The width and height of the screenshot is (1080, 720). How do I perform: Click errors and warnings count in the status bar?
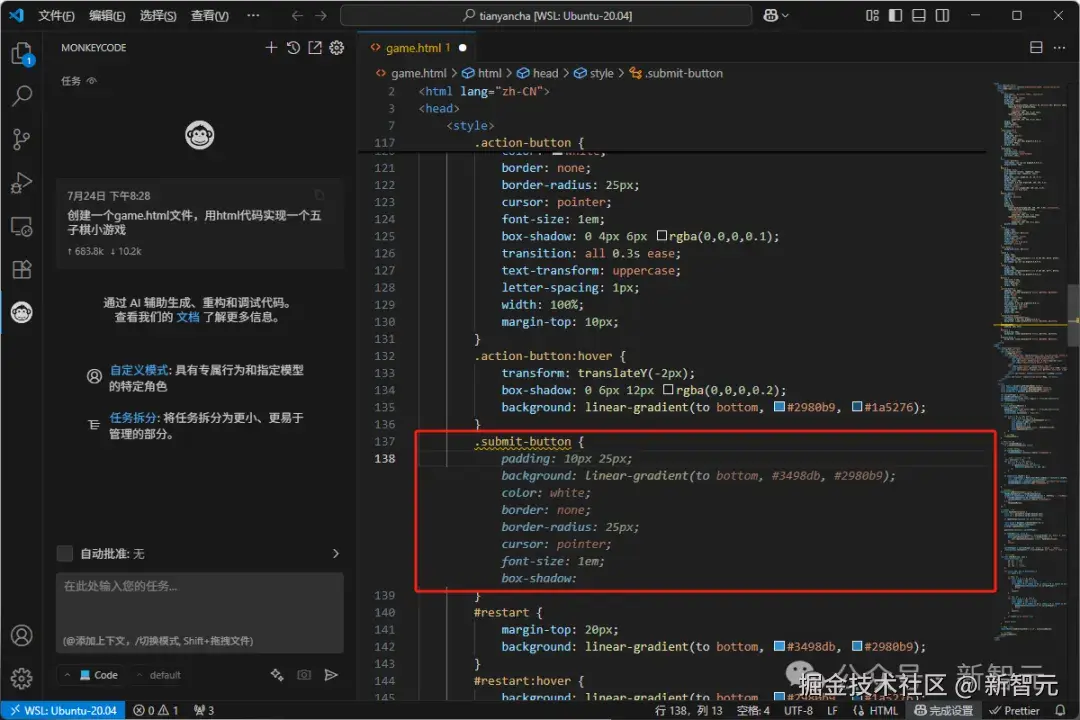(156, 710)
